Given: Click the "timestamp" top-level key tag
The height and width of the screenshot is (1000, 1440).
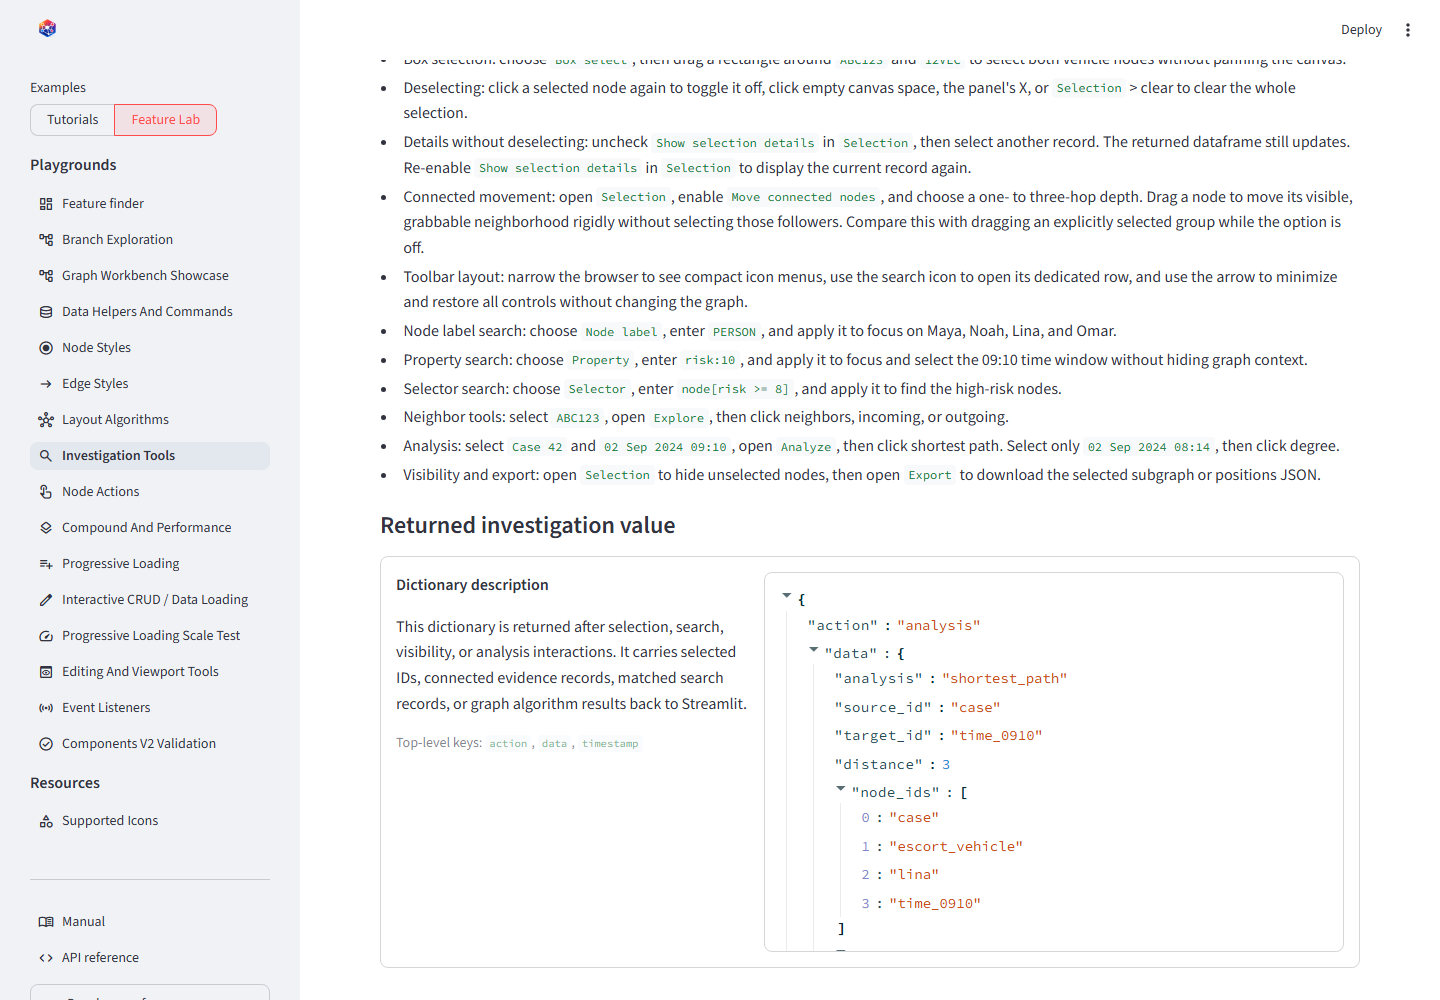Looking at the screenshot, I should pyautogui.click(x=610, y=744).
